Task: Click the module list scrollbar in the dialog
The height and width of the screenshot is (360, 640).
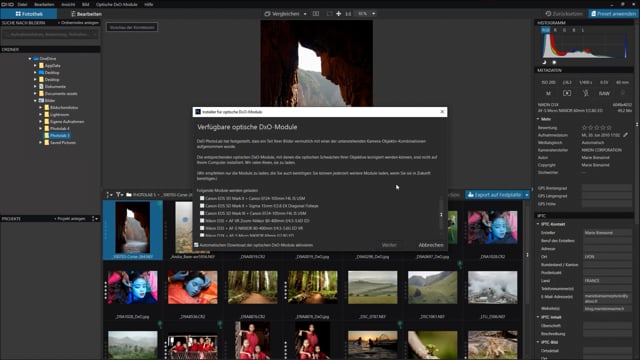Action: tap(441, 215)
